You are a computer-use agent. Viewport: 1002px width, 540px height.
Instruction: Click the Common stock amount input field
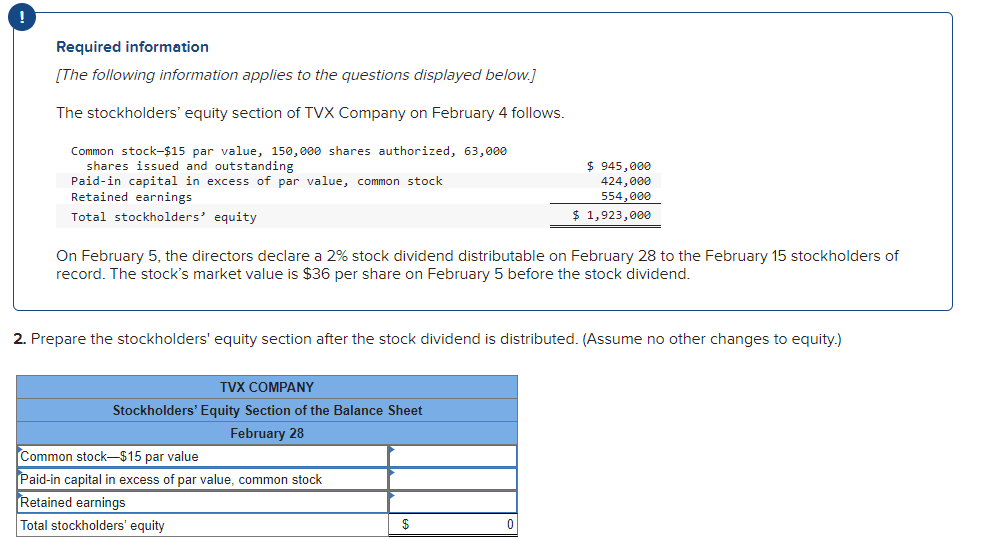tap(453, 457)
